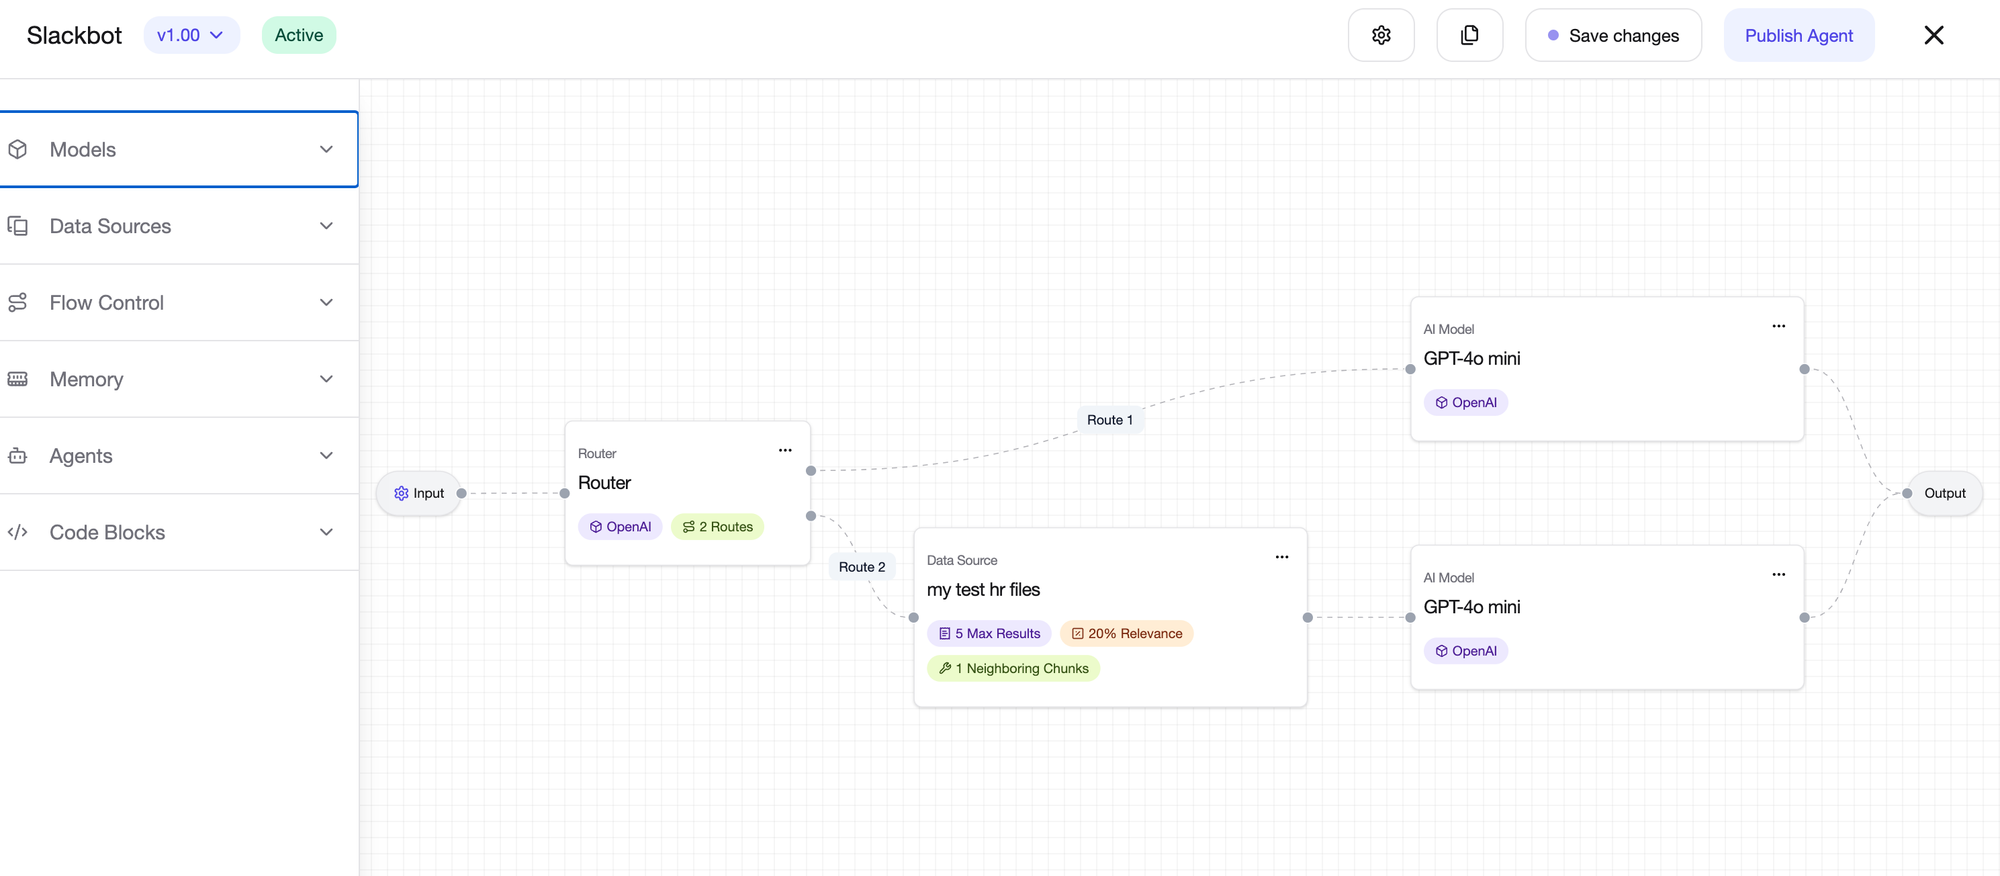Open the agent settings gear icon
The width and height of the screenshot is (2000, 876).
1381,35
